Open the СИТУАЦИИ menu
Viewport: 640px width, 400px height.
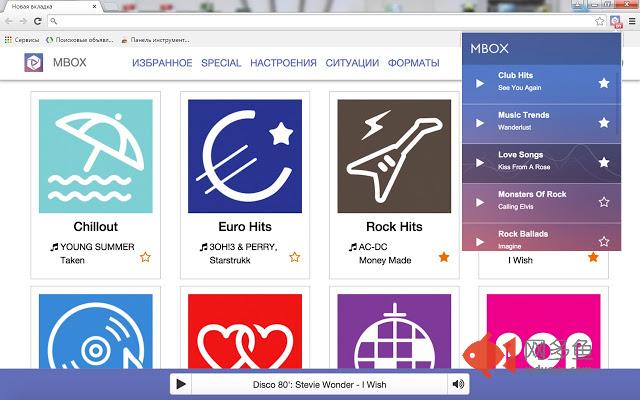352,63
